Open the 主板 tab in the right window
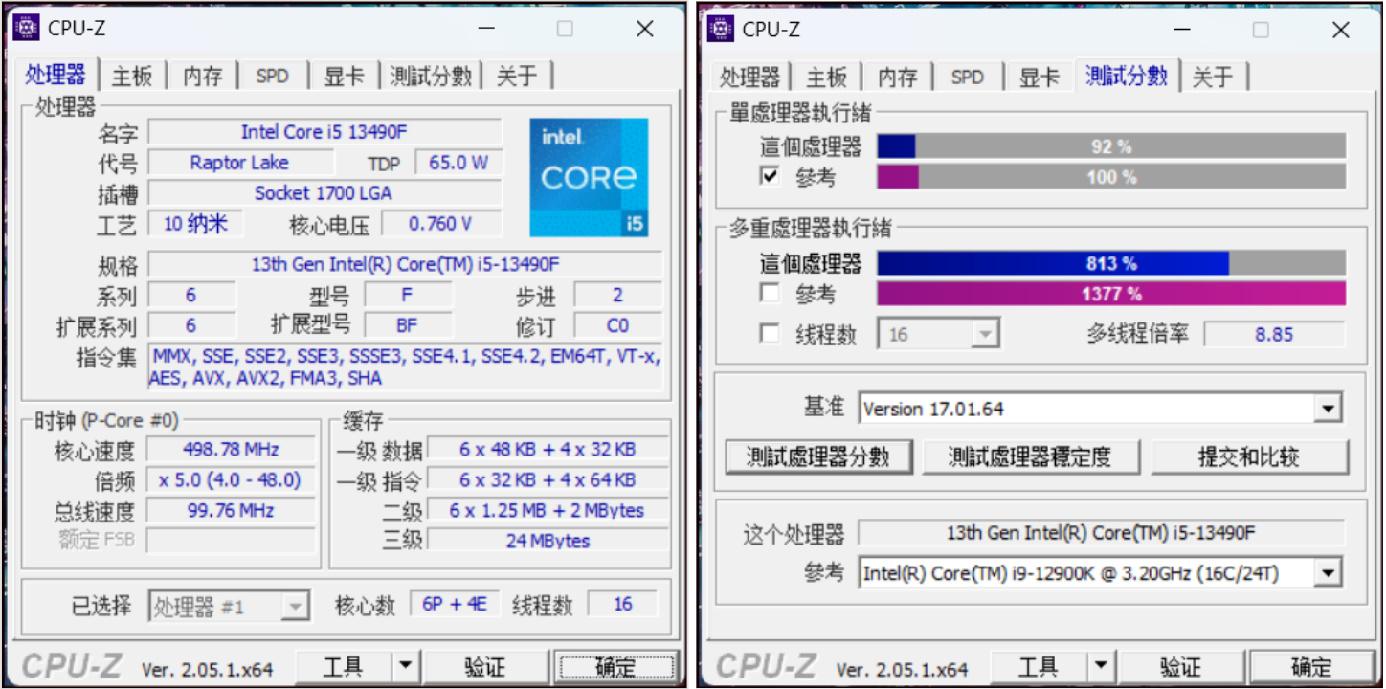 click(x=827, y=77)
